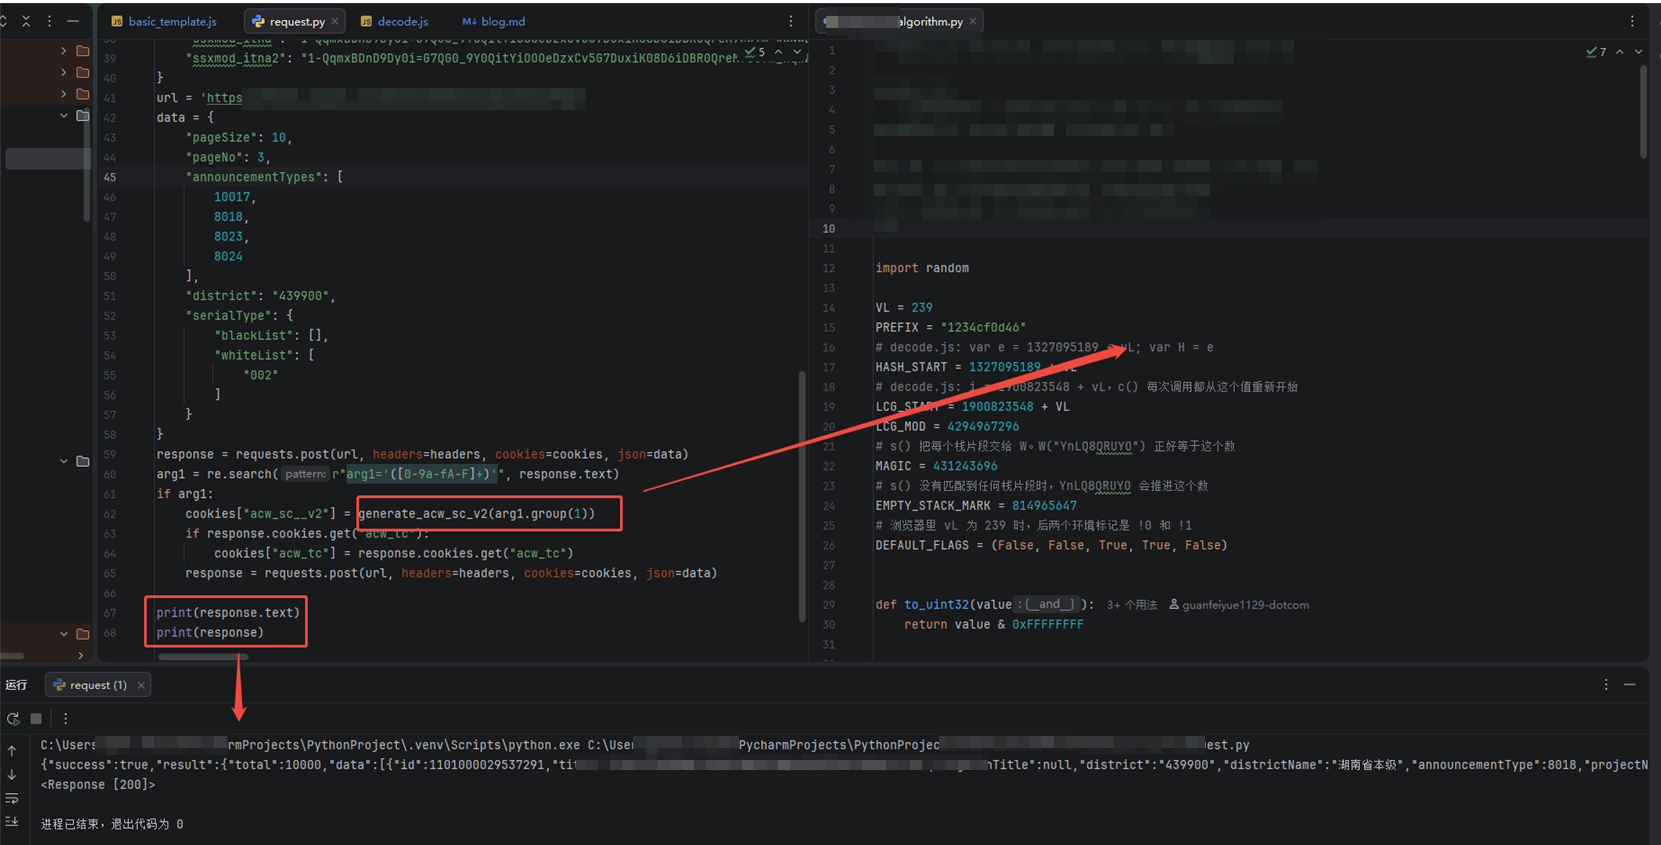Go to next problem in algorithm.py
Screen dimensions: 1661x845
point(1638,52)
